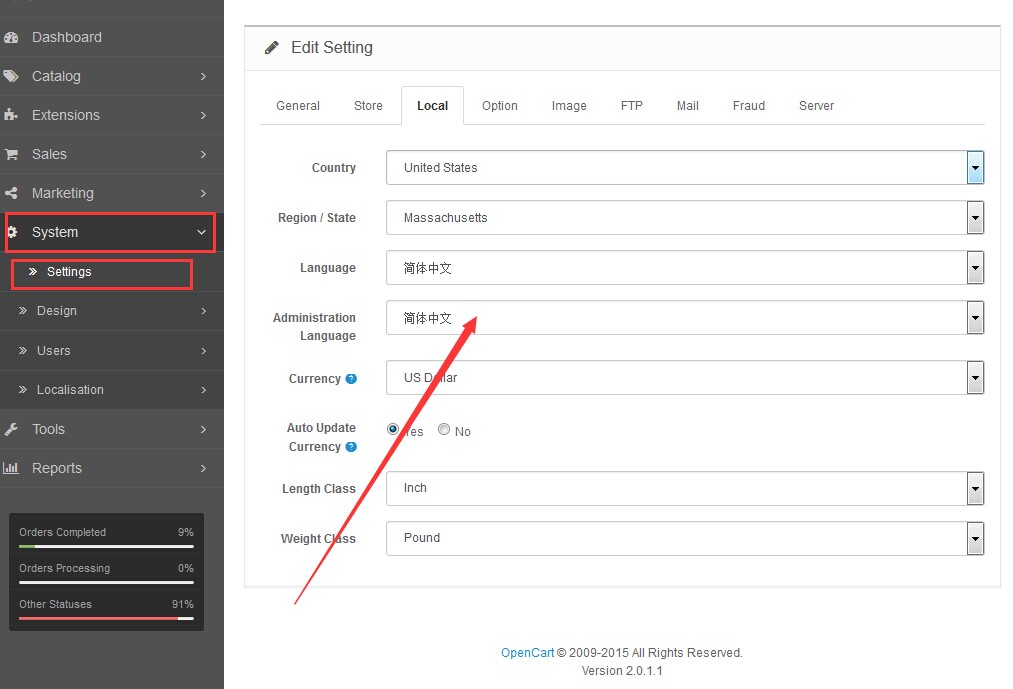Image resolution: width=1013 pixels, height=689 pixels.
Task: Switch to the Server tab
Action: (817, 105)
